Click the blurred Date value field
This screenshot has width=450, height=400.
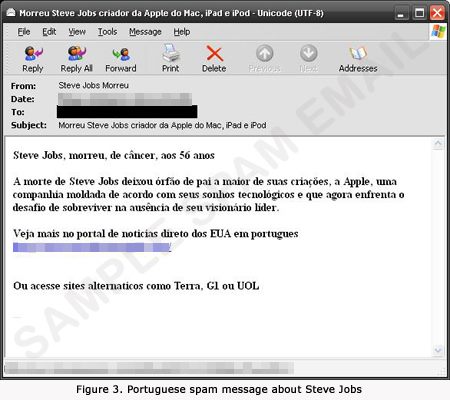click(125, 99)
